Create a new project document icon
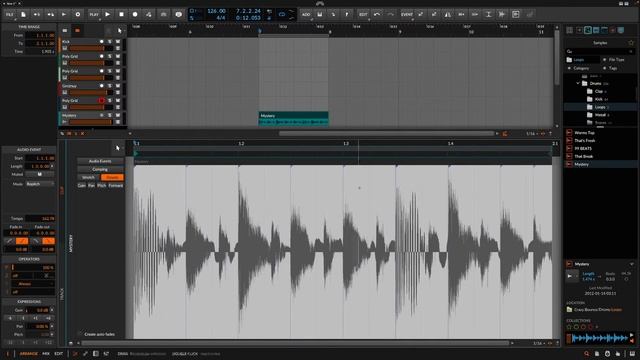The width and height of the screenshot is (640, 360). pos(23,14)
